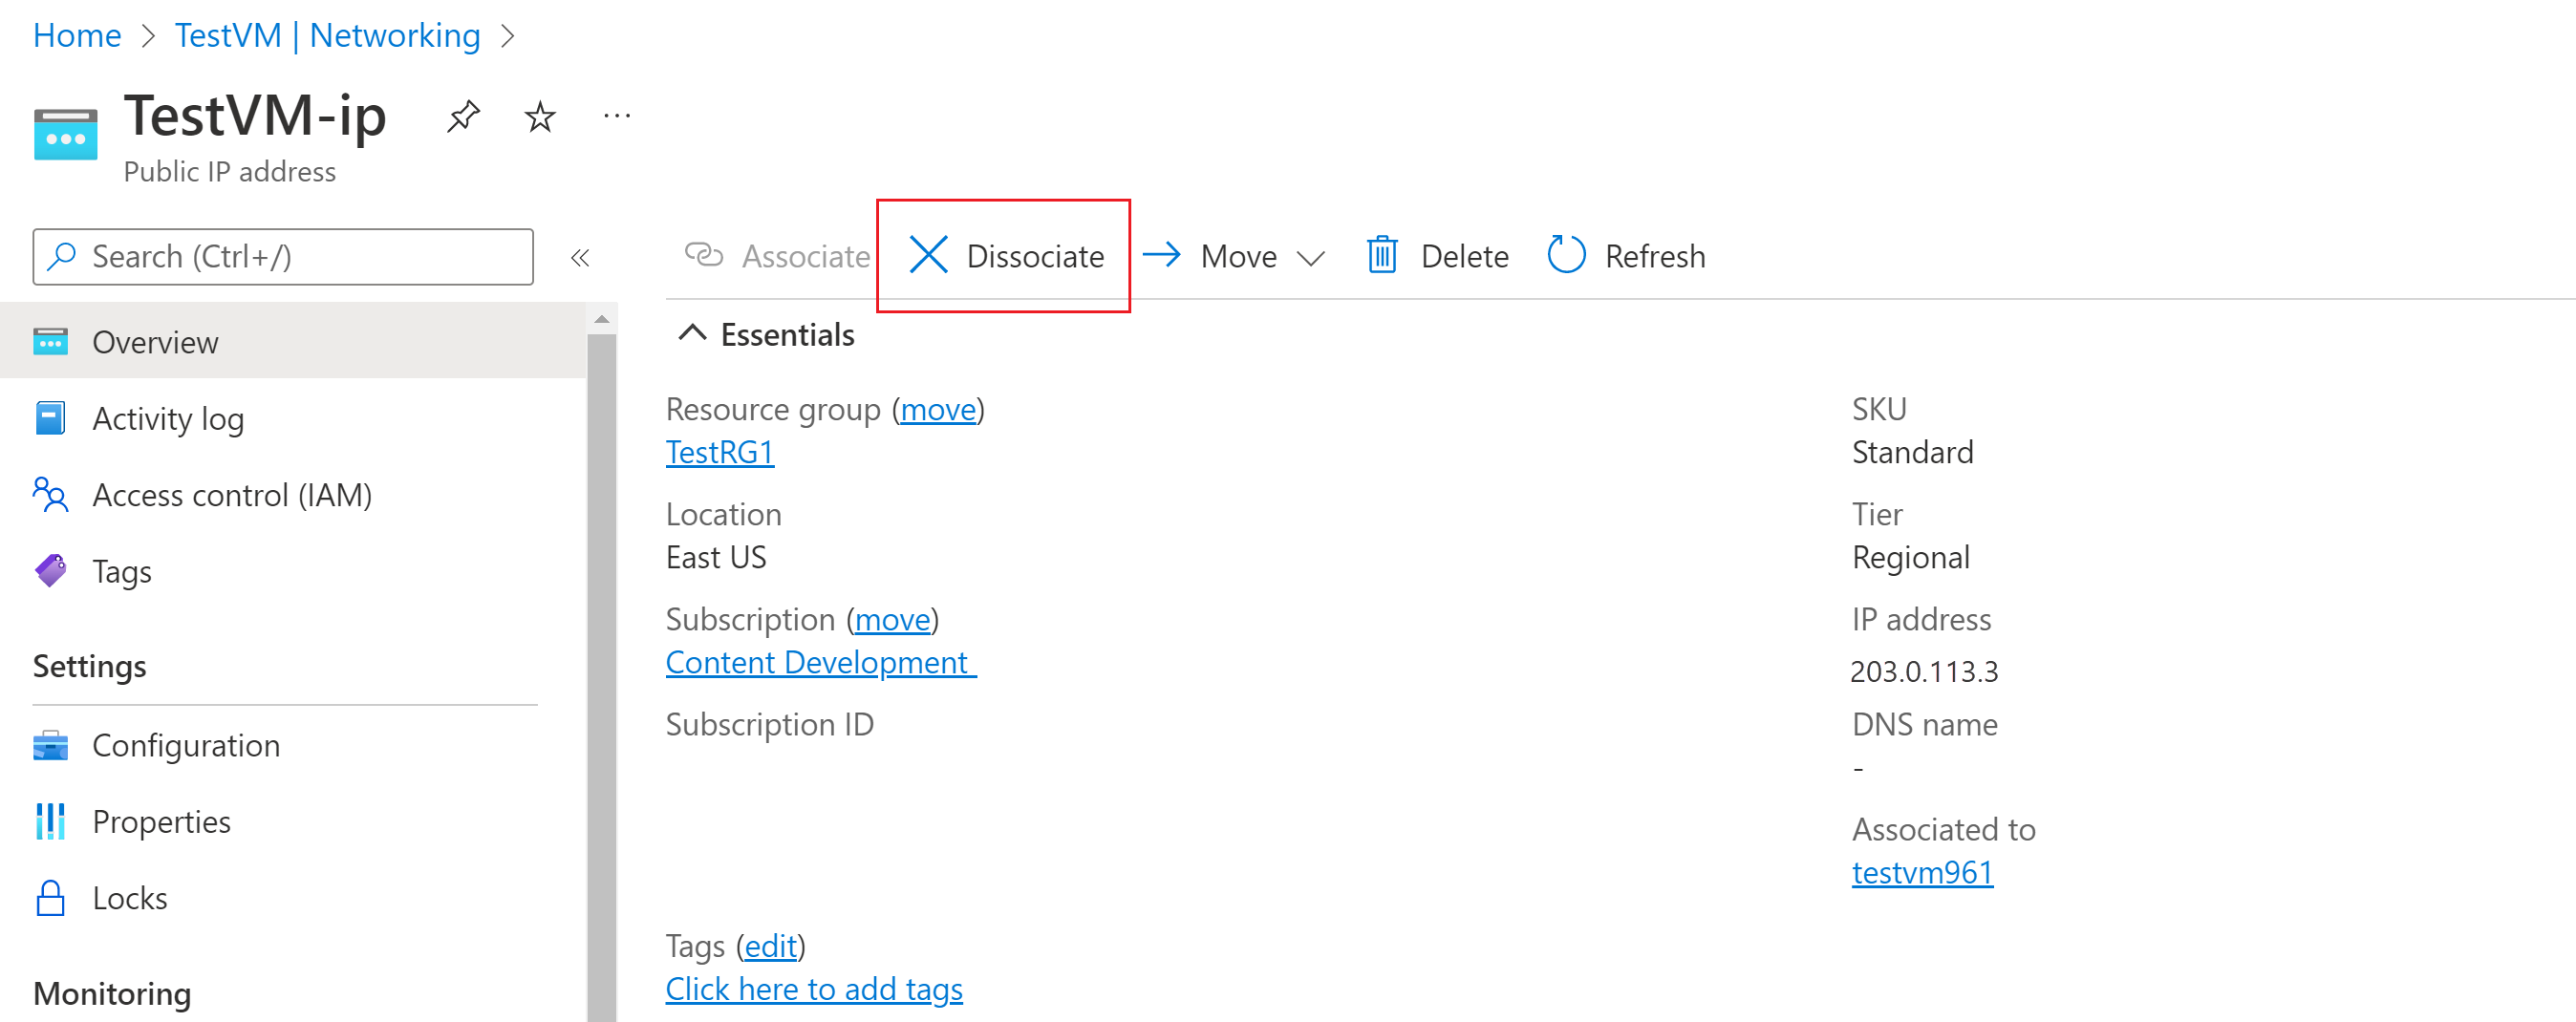Click the Standard SKU value

(1912, 452)
